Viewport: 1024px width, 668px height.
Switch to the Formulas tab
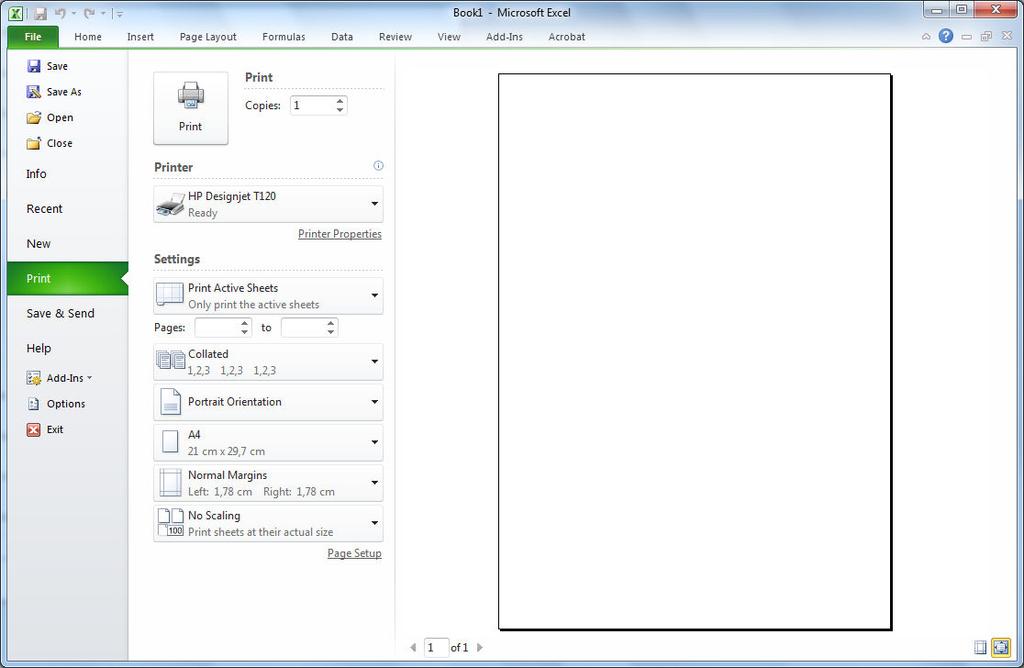pyautogui.click(x=283, y=37)
